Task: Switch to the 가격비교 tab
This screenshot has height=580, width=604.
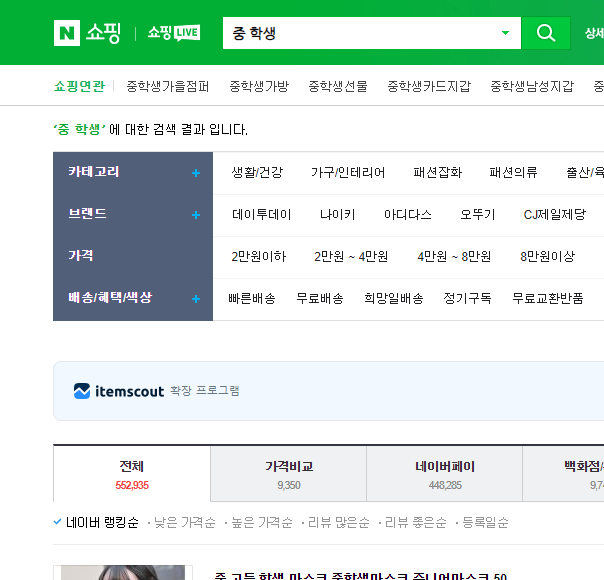Action: point(289,474)
